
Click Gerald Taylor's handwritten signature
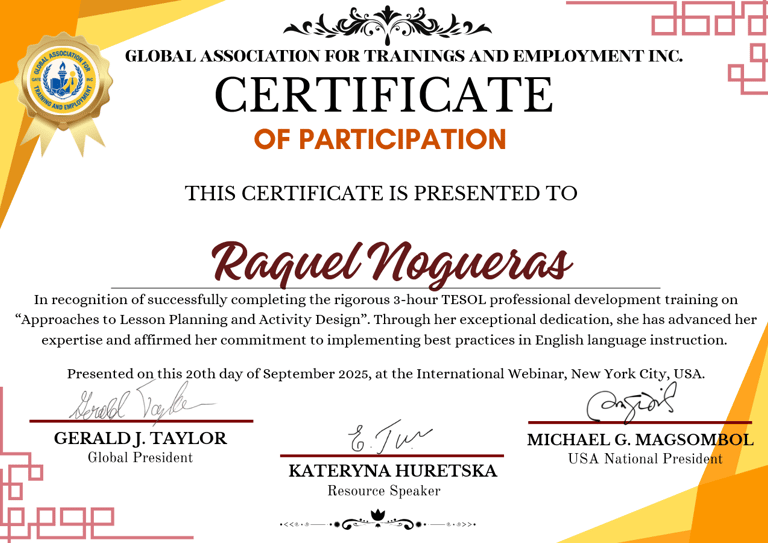click(x=142, y=400)
